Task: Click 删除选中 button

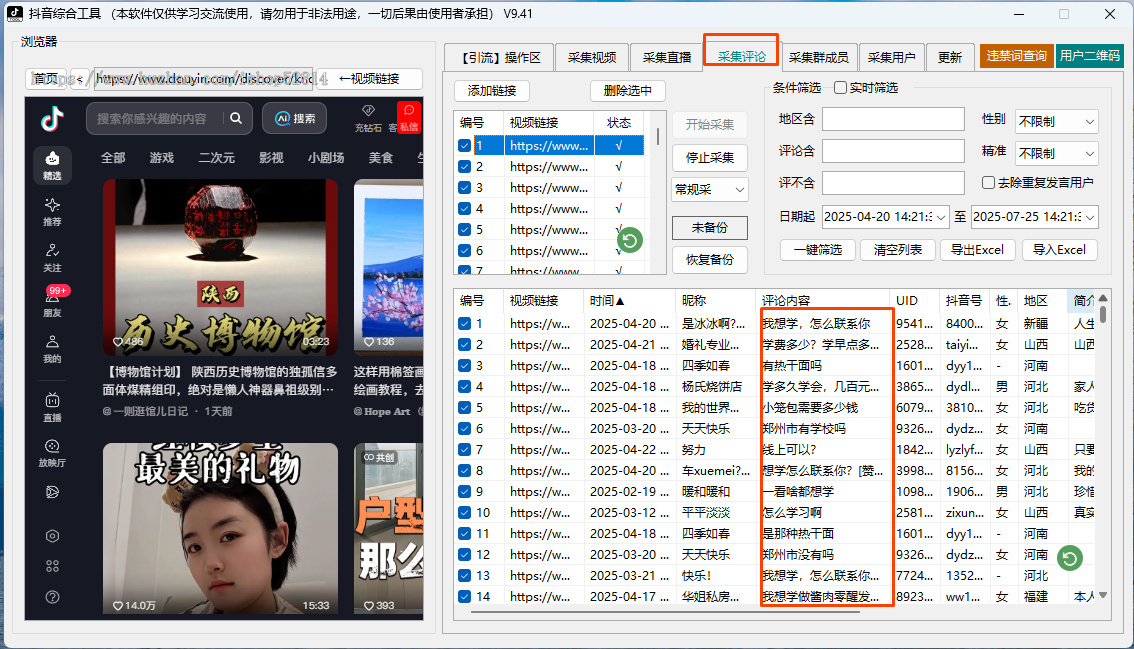Action: point(628,90)
